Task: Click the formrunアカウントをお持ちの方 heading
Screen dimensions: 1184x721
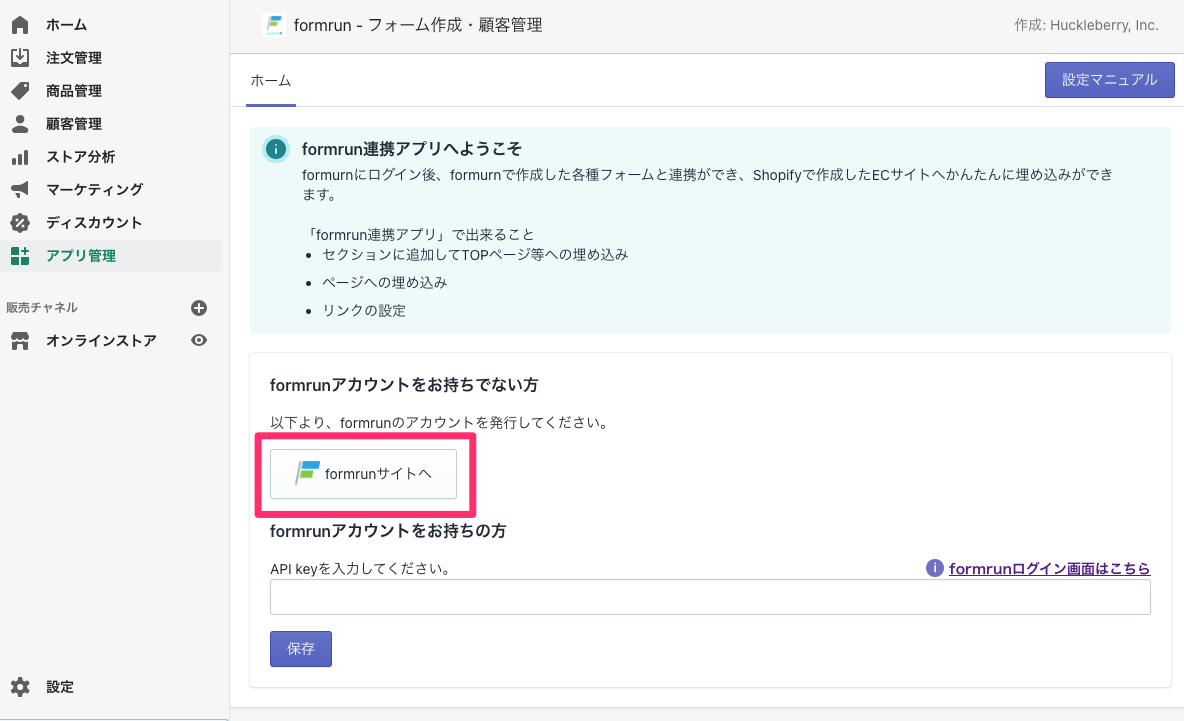Action: coord(388,532)
